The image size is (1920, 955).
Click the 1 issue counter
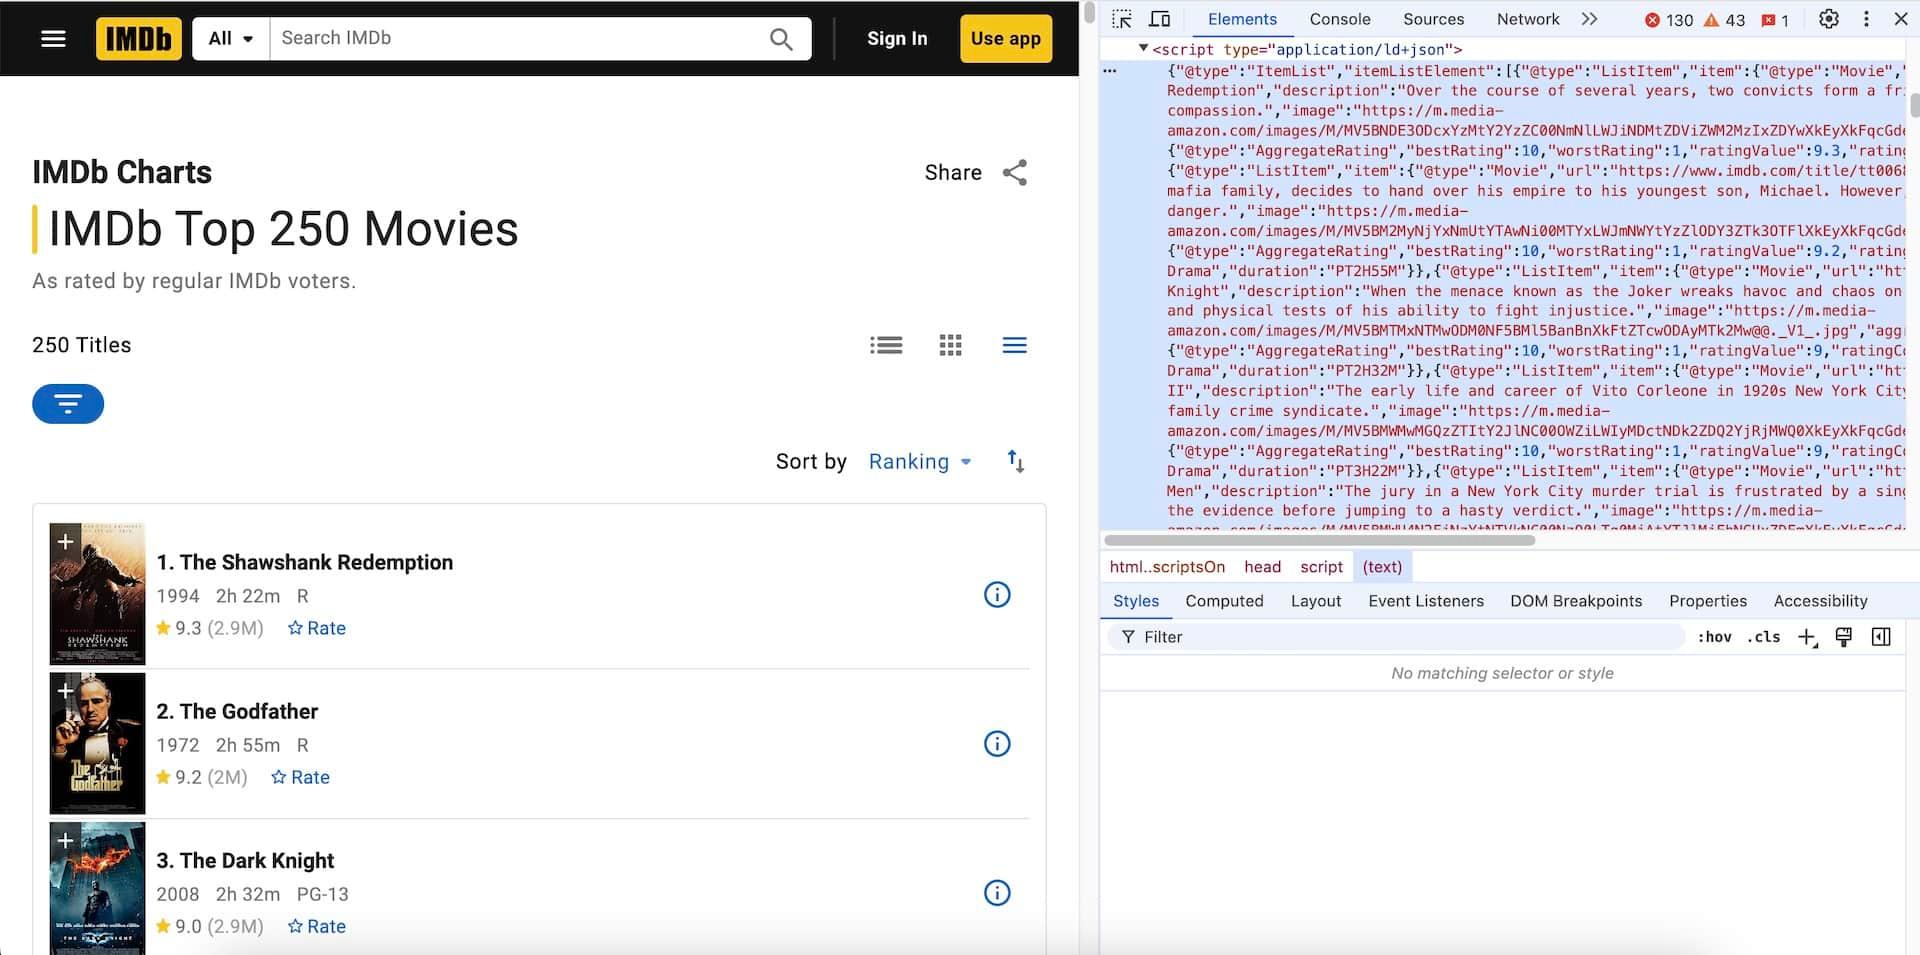(x=1775, y=20)
